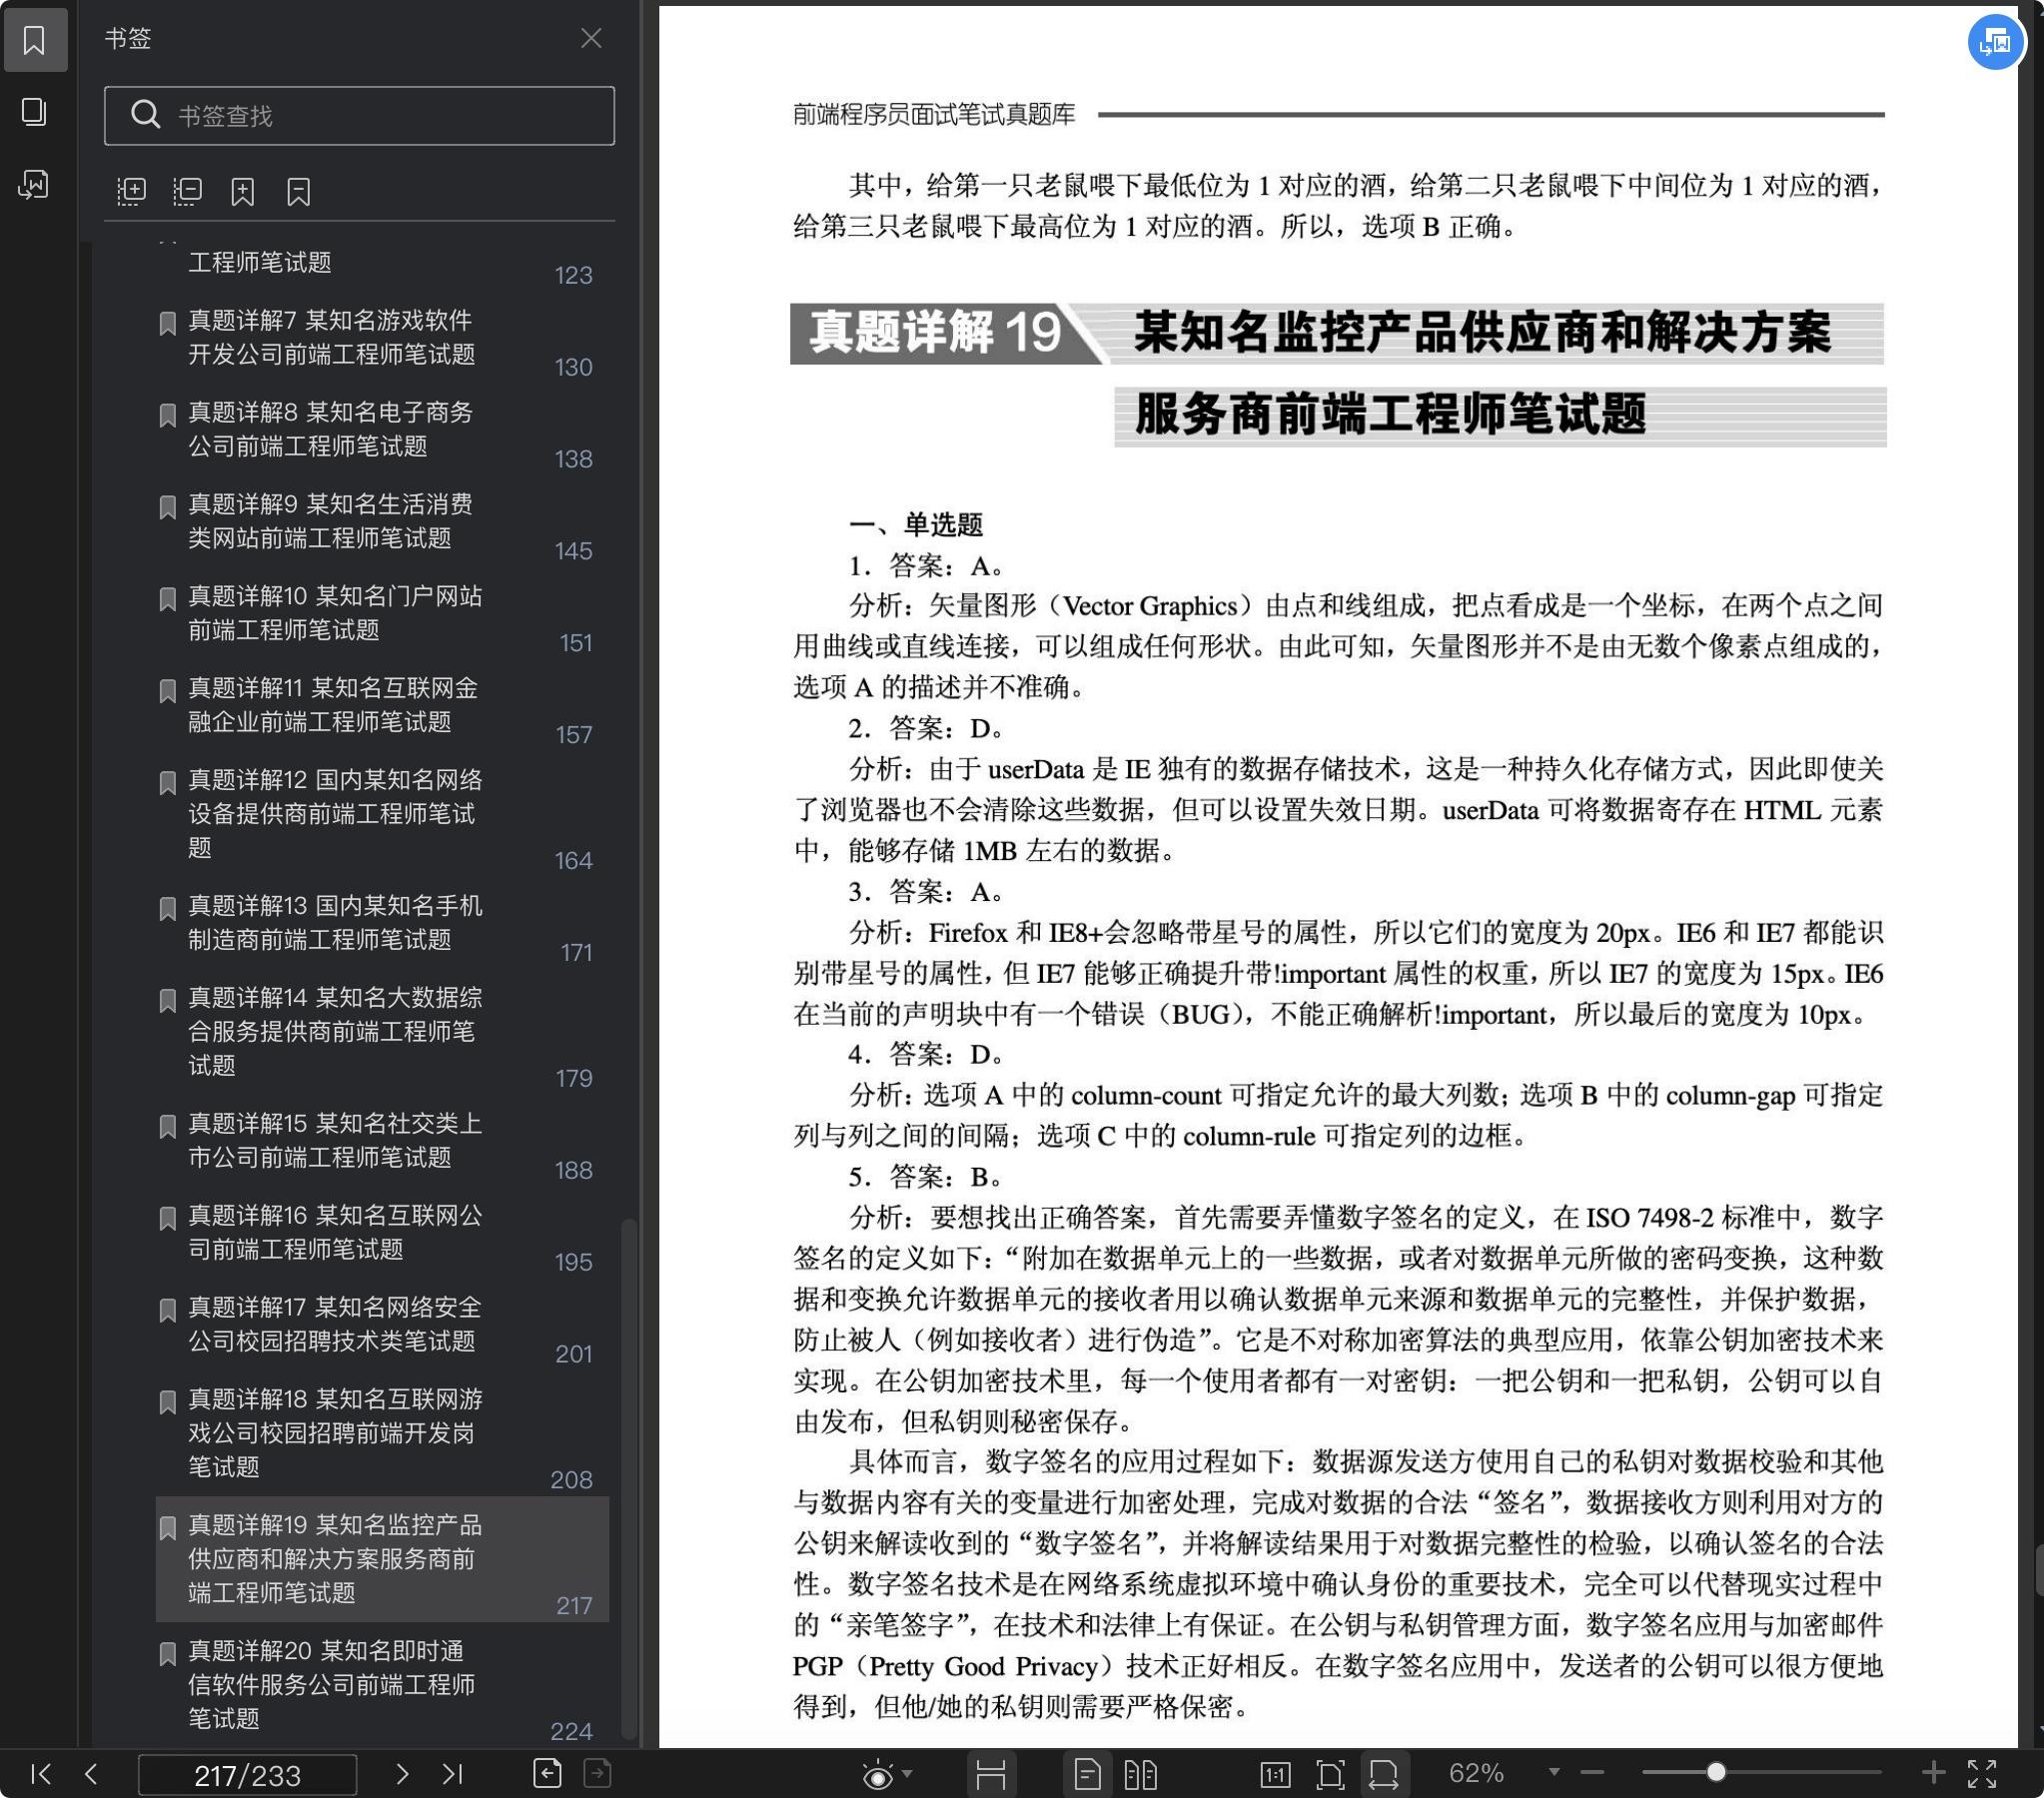Go to previous page arrow
This screenshot has width=2044, height=1798.
[91, 1774]
